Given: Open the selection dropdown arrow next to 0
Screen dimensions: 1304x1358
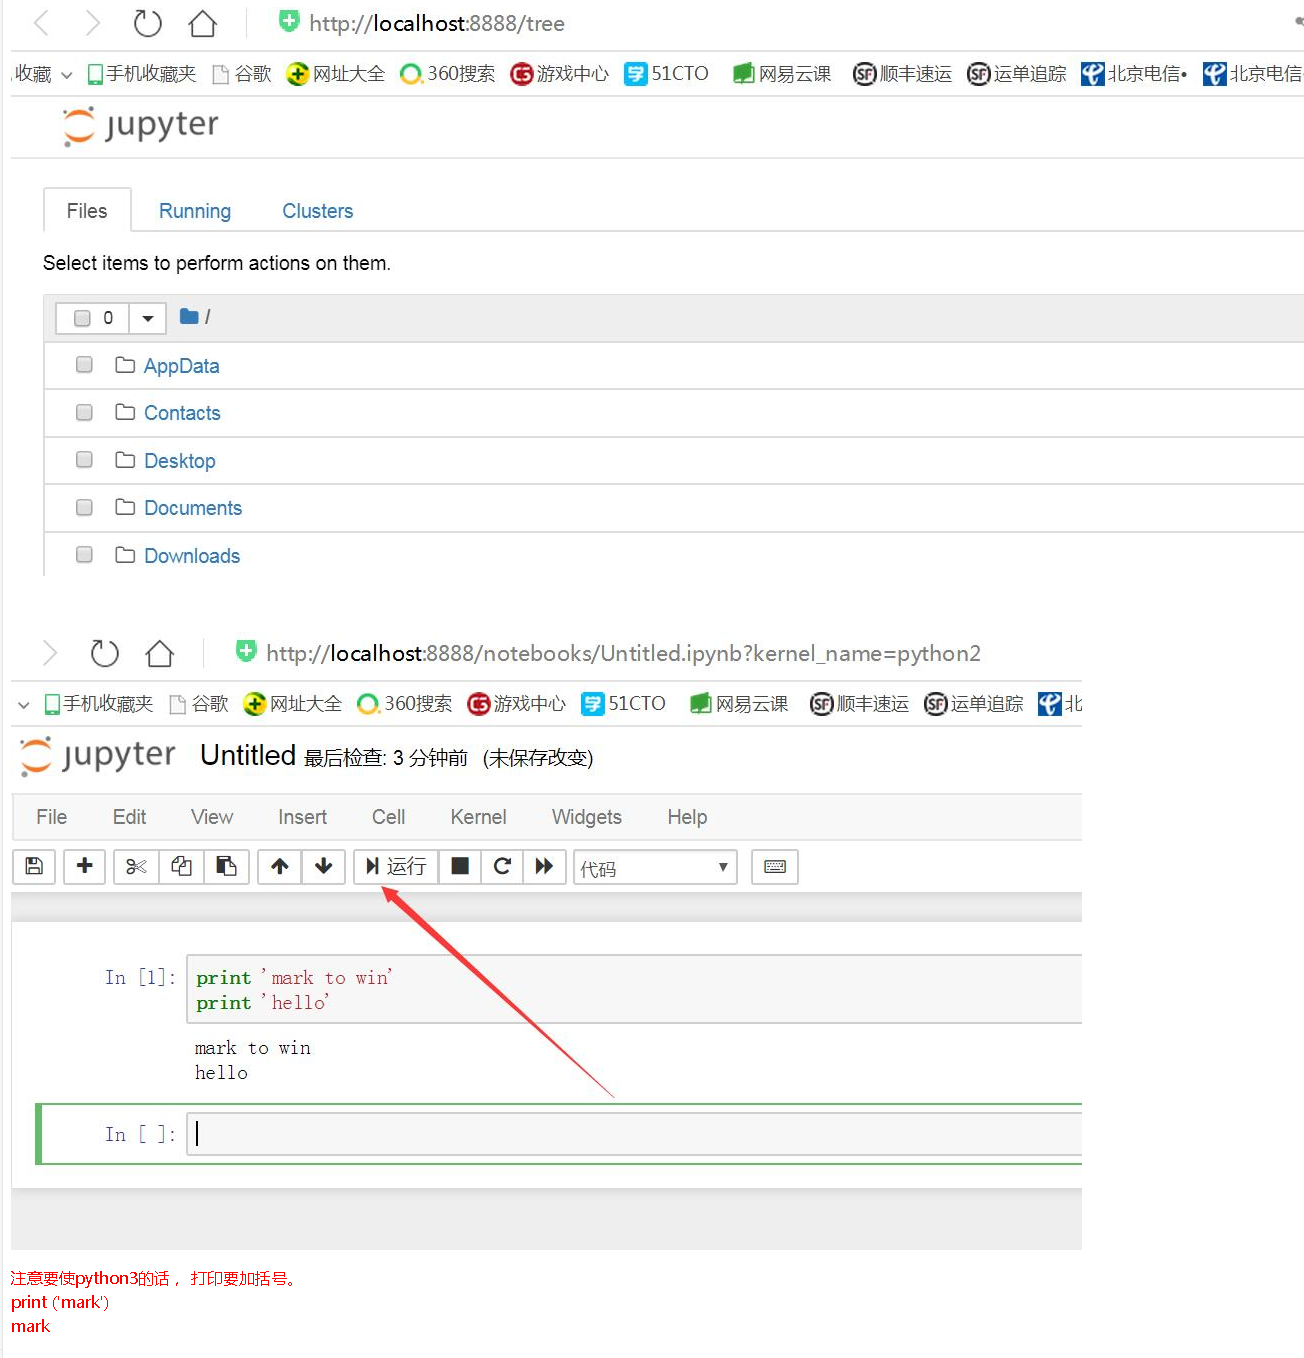Looking at the screenshot, I should click(x=148, y=318).
